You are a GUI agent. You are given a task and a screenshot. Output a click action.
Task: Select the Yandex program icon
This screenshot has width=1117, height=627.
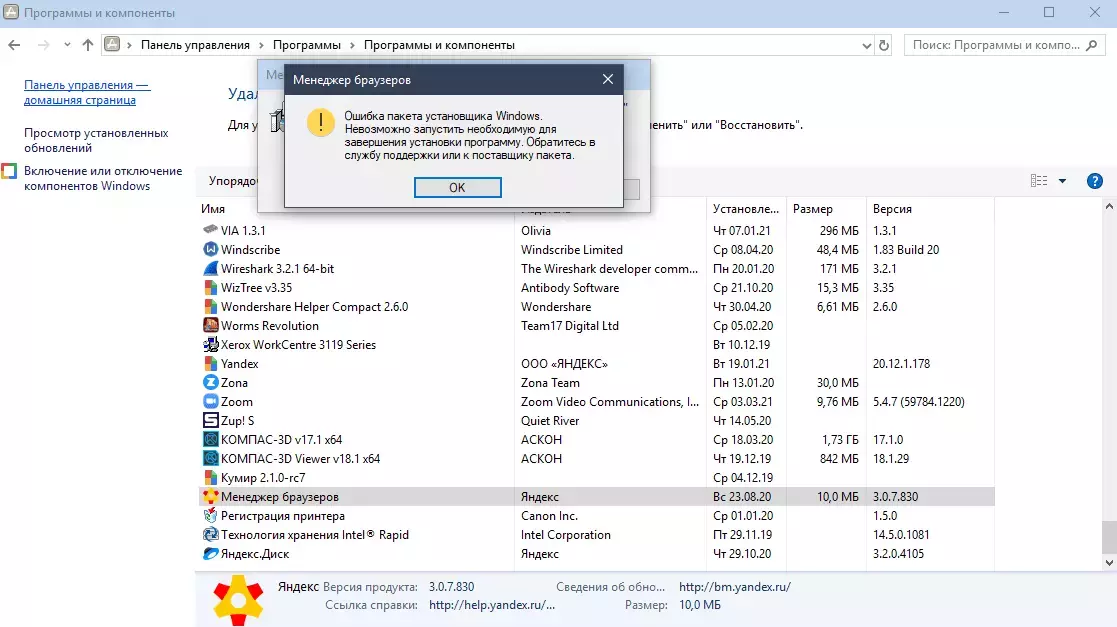(x=210, y=363)
